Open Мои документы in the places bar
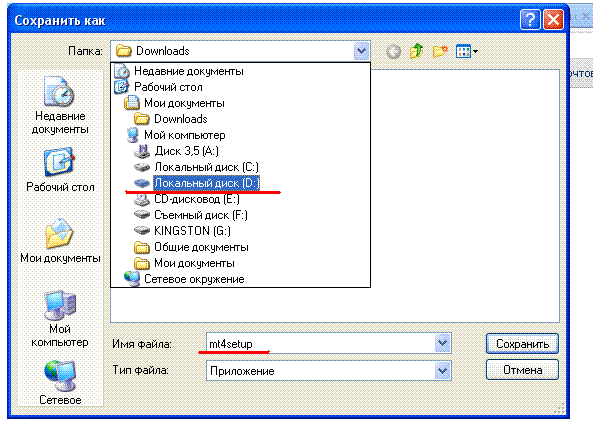The image size is (593, 426). (x=60, y=241)
